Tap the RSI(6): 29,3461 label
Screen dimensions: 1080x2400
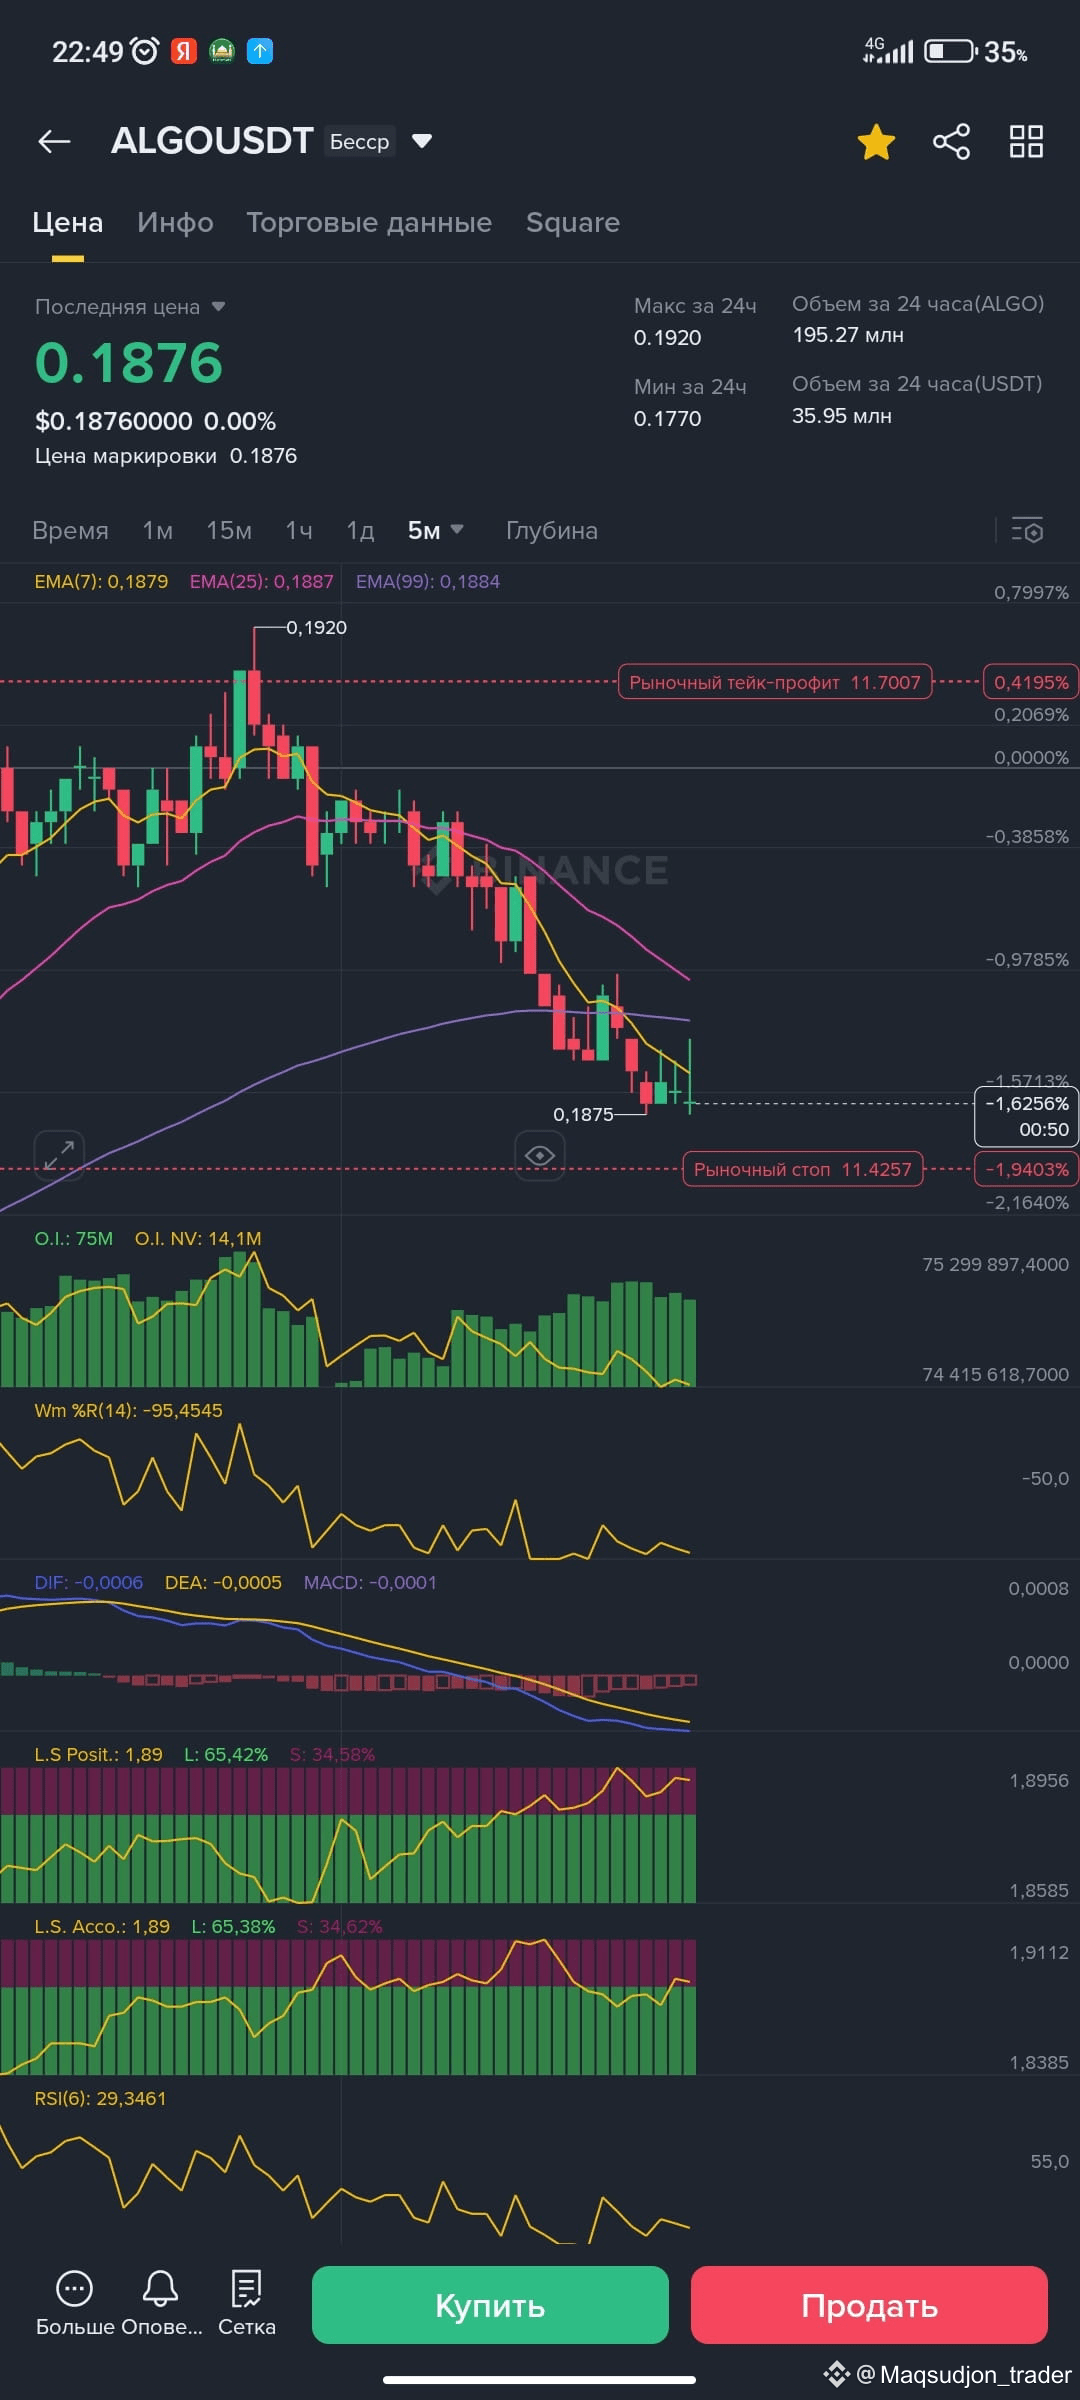coord(100,2098)
